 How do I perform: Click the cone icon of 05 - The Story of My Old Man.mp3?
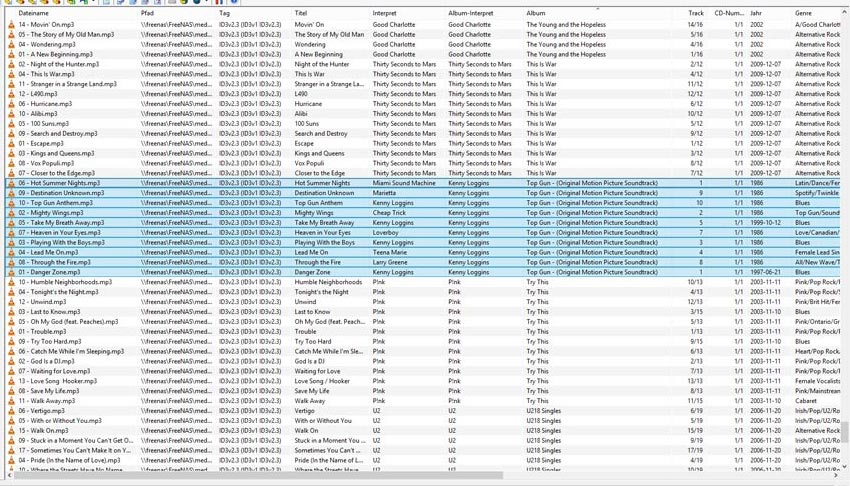(x=11, y=35)
